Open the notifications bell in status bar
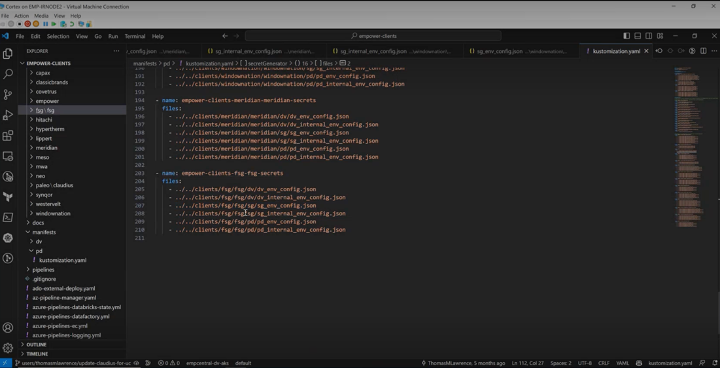 [x=714, y=363]
